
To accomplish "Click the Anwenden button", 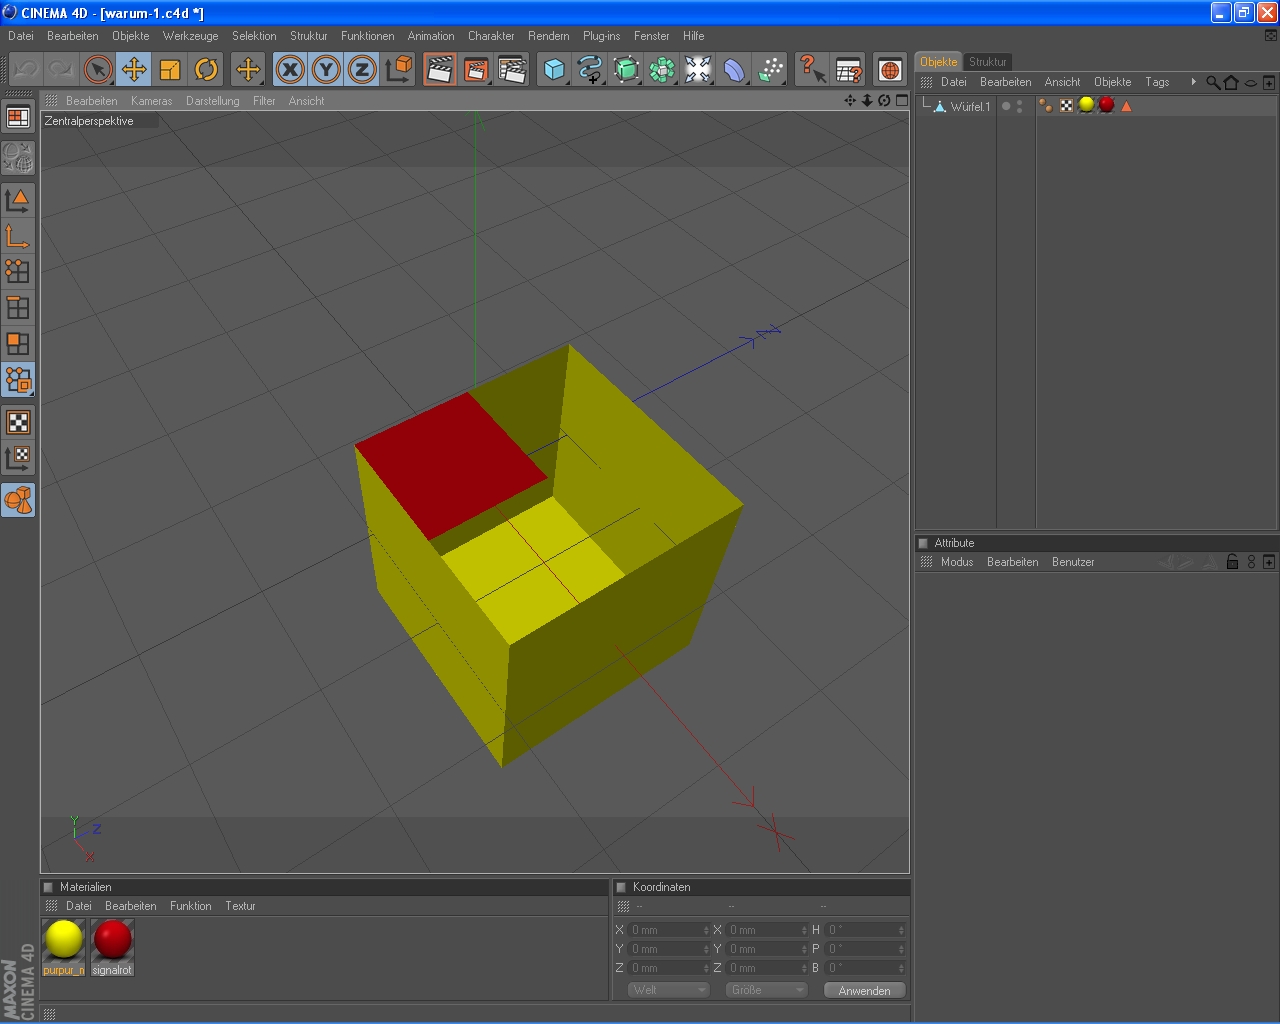I will pos(865,990).
